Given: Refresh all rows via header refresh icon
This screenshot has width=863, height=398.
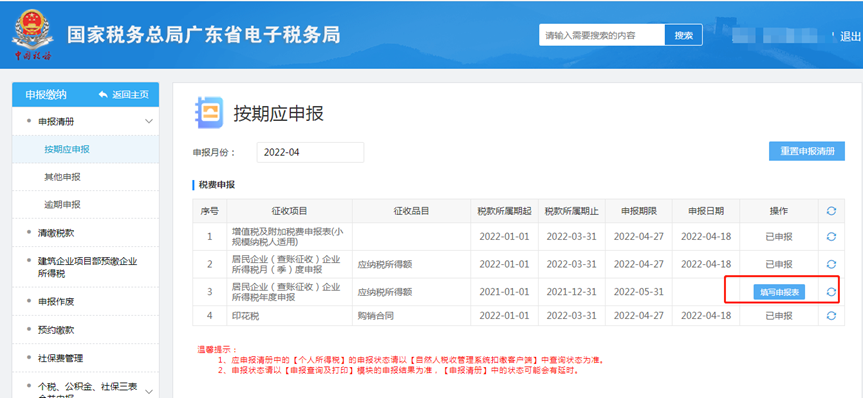Looking at the screenshot, I should [x=831, y=211].
